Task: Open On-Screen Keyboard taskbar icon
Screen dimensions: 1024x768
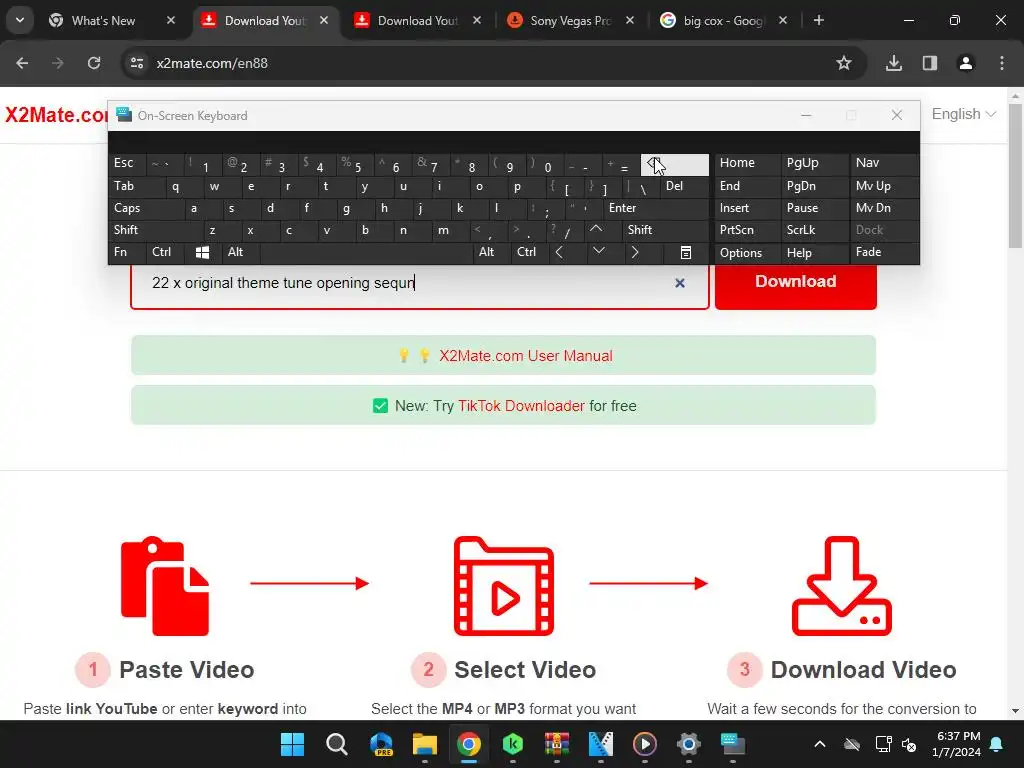Action: click(x=733, y=744)
